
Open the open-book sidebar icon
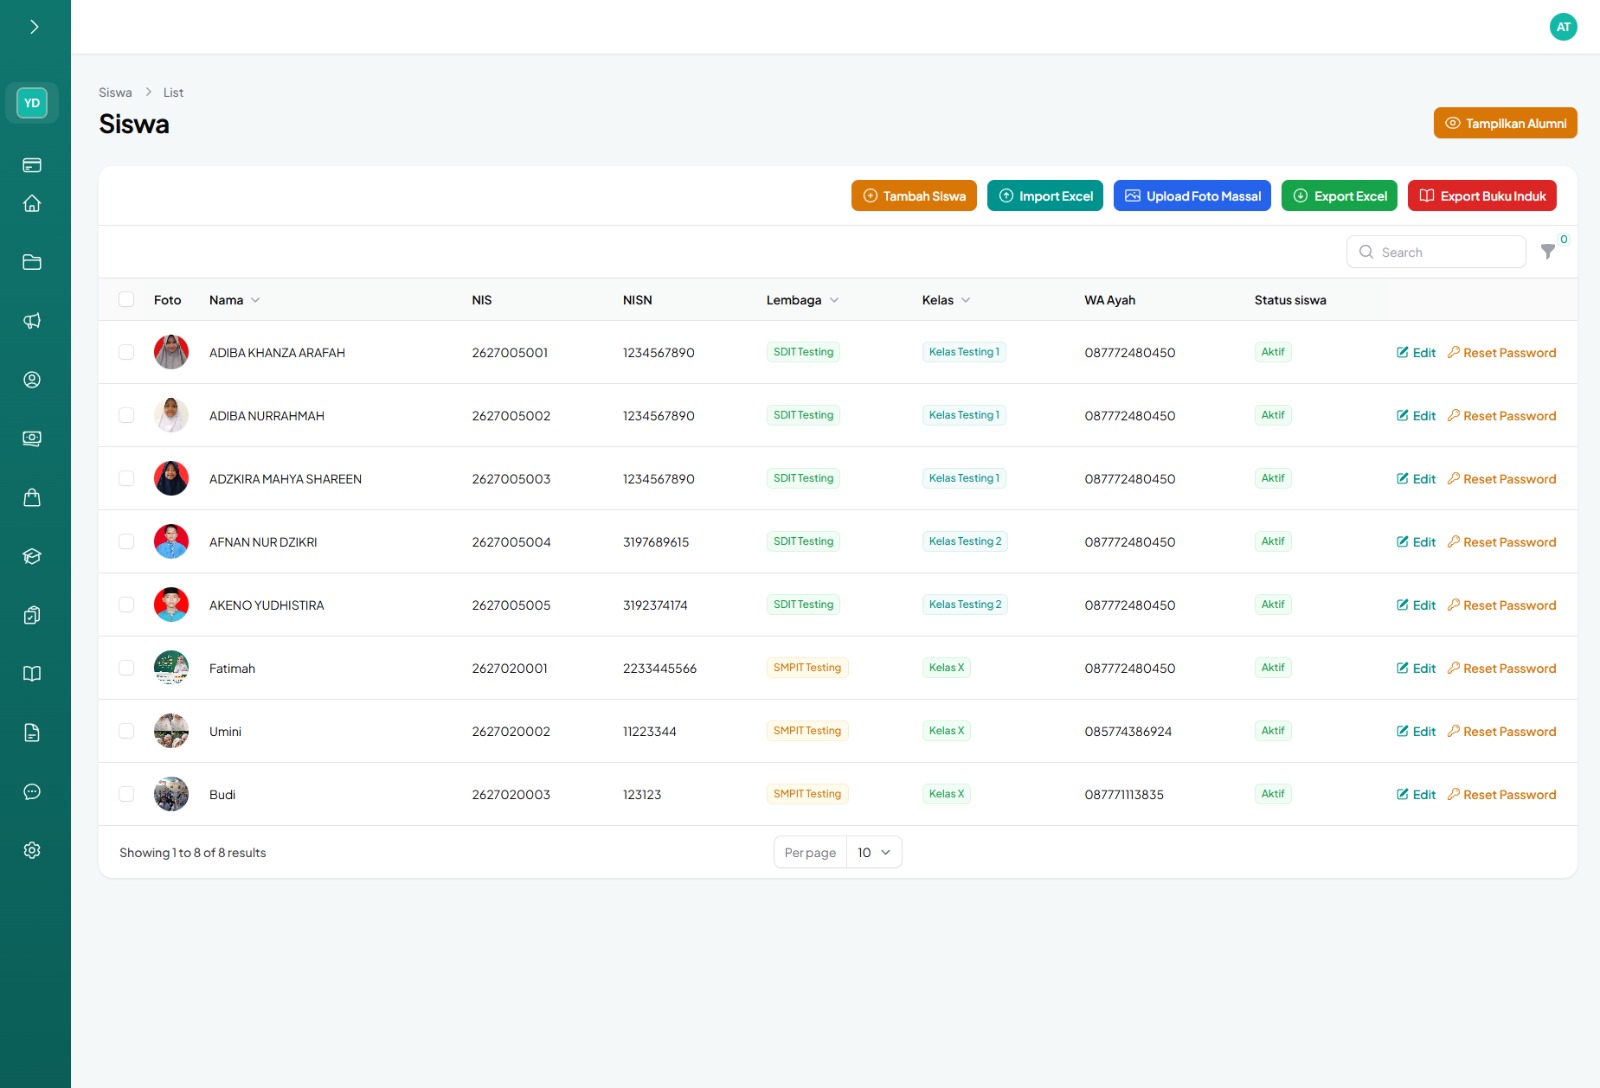tap(32, 674)
